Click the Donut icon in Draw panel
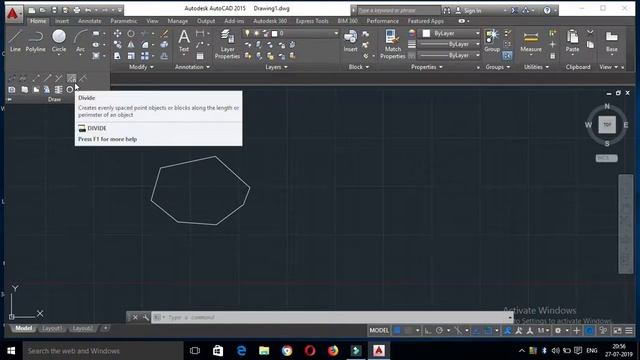 click(70, 89)
